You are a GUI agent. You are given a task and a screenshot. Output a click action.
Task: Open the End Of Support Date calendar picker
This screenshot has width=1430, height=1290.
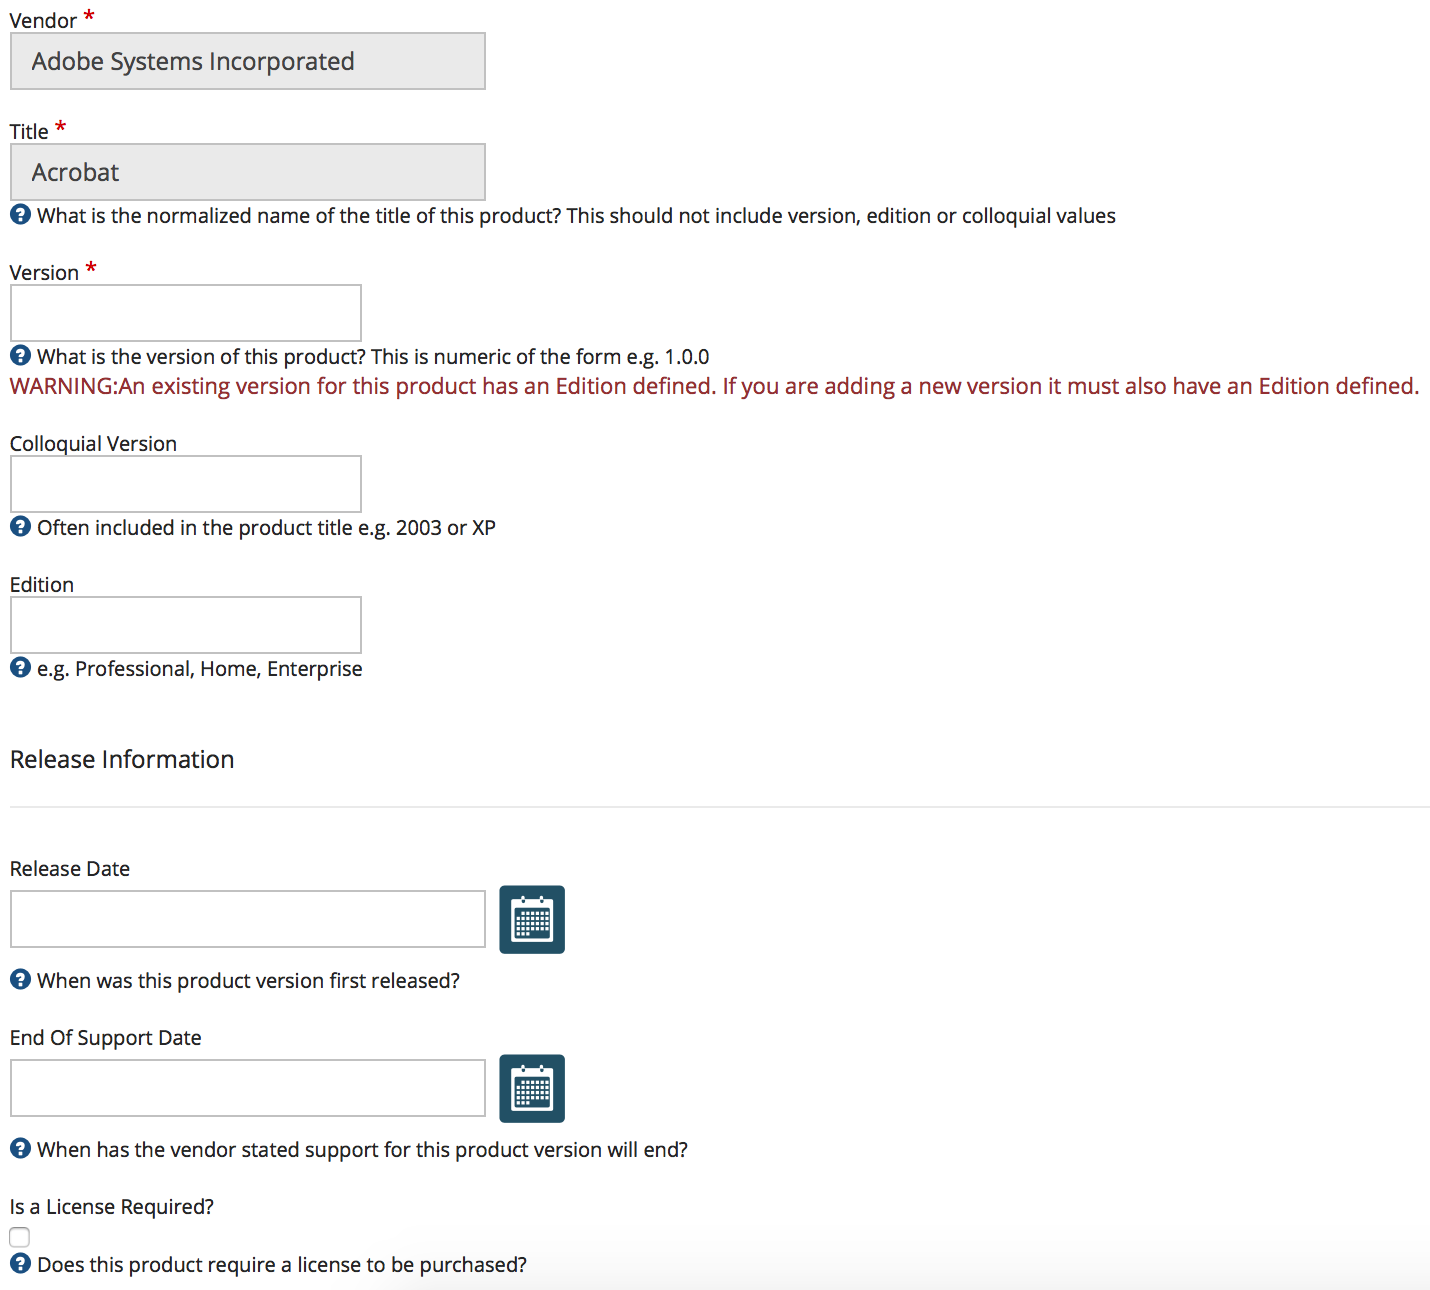point(531,1088)
